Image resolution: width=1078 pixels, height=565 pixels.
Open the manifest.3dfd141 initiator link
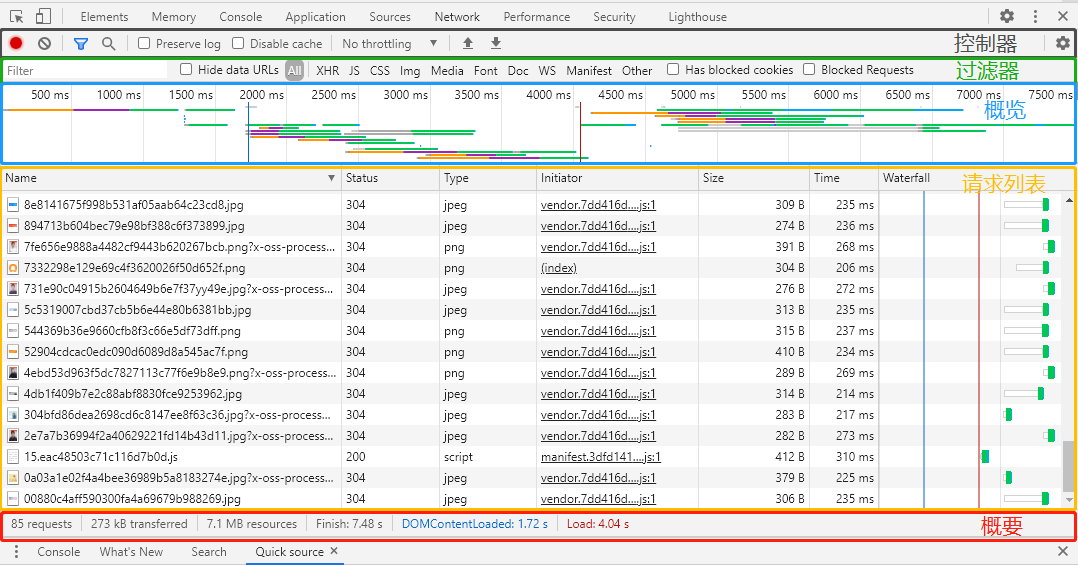[600, 457]
